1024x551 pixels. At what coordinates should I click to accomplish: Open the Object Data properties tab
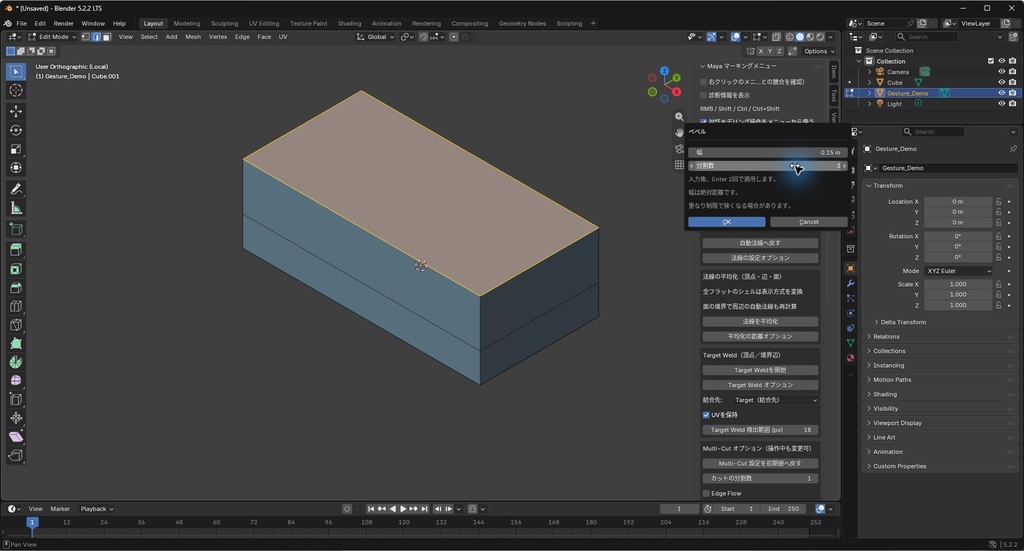pos(850,343)
